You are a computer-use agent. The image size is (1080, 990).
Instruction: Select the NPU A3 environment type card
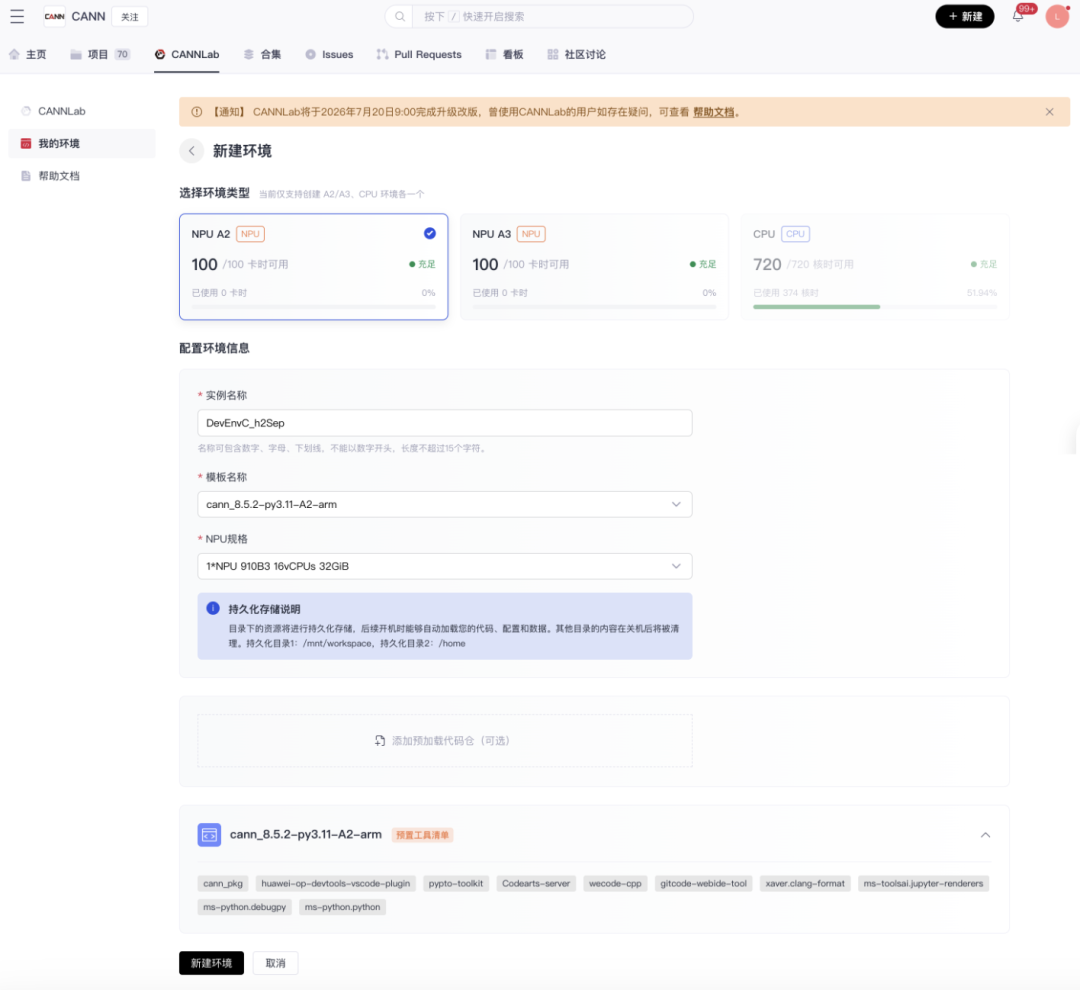pos(594,267)
